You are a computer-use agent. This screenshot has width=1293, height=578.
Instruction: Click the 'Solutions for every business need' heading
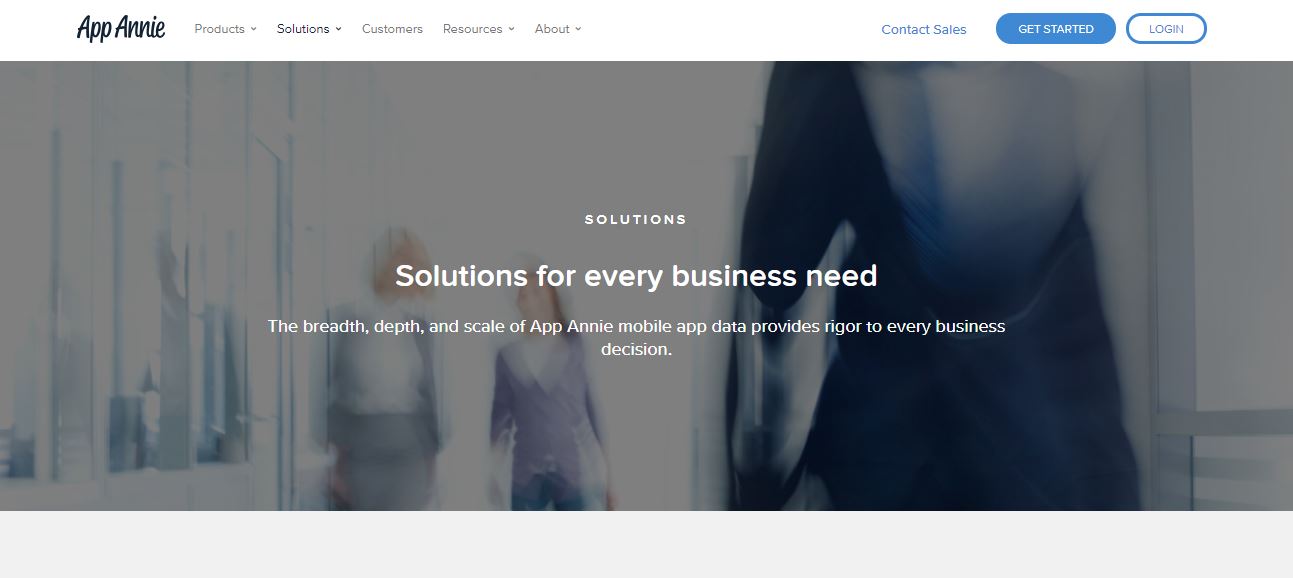(x=636, y=275)
